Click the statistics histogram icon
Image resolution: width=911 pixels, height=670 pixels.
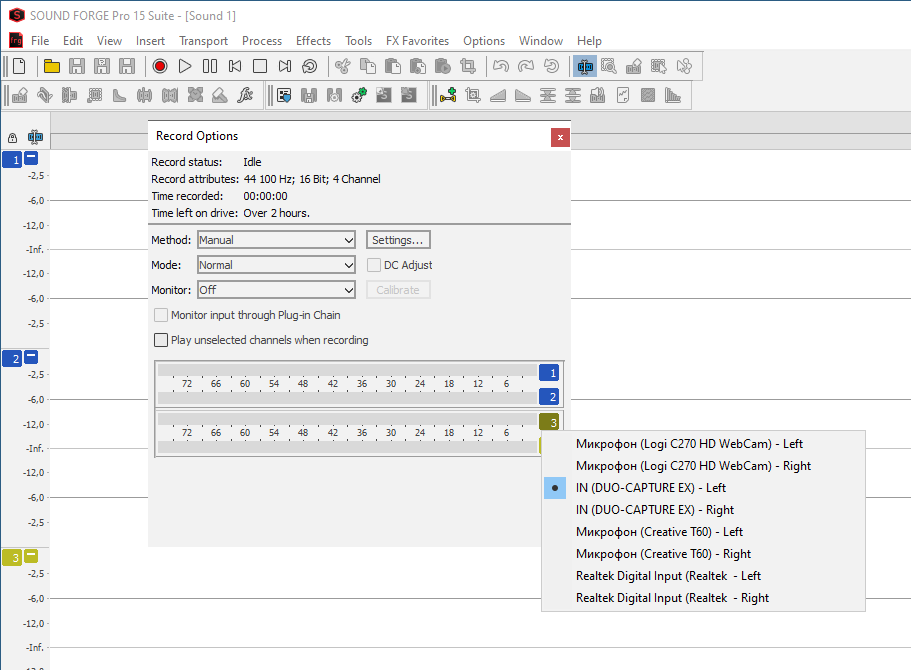pos(673,95)
